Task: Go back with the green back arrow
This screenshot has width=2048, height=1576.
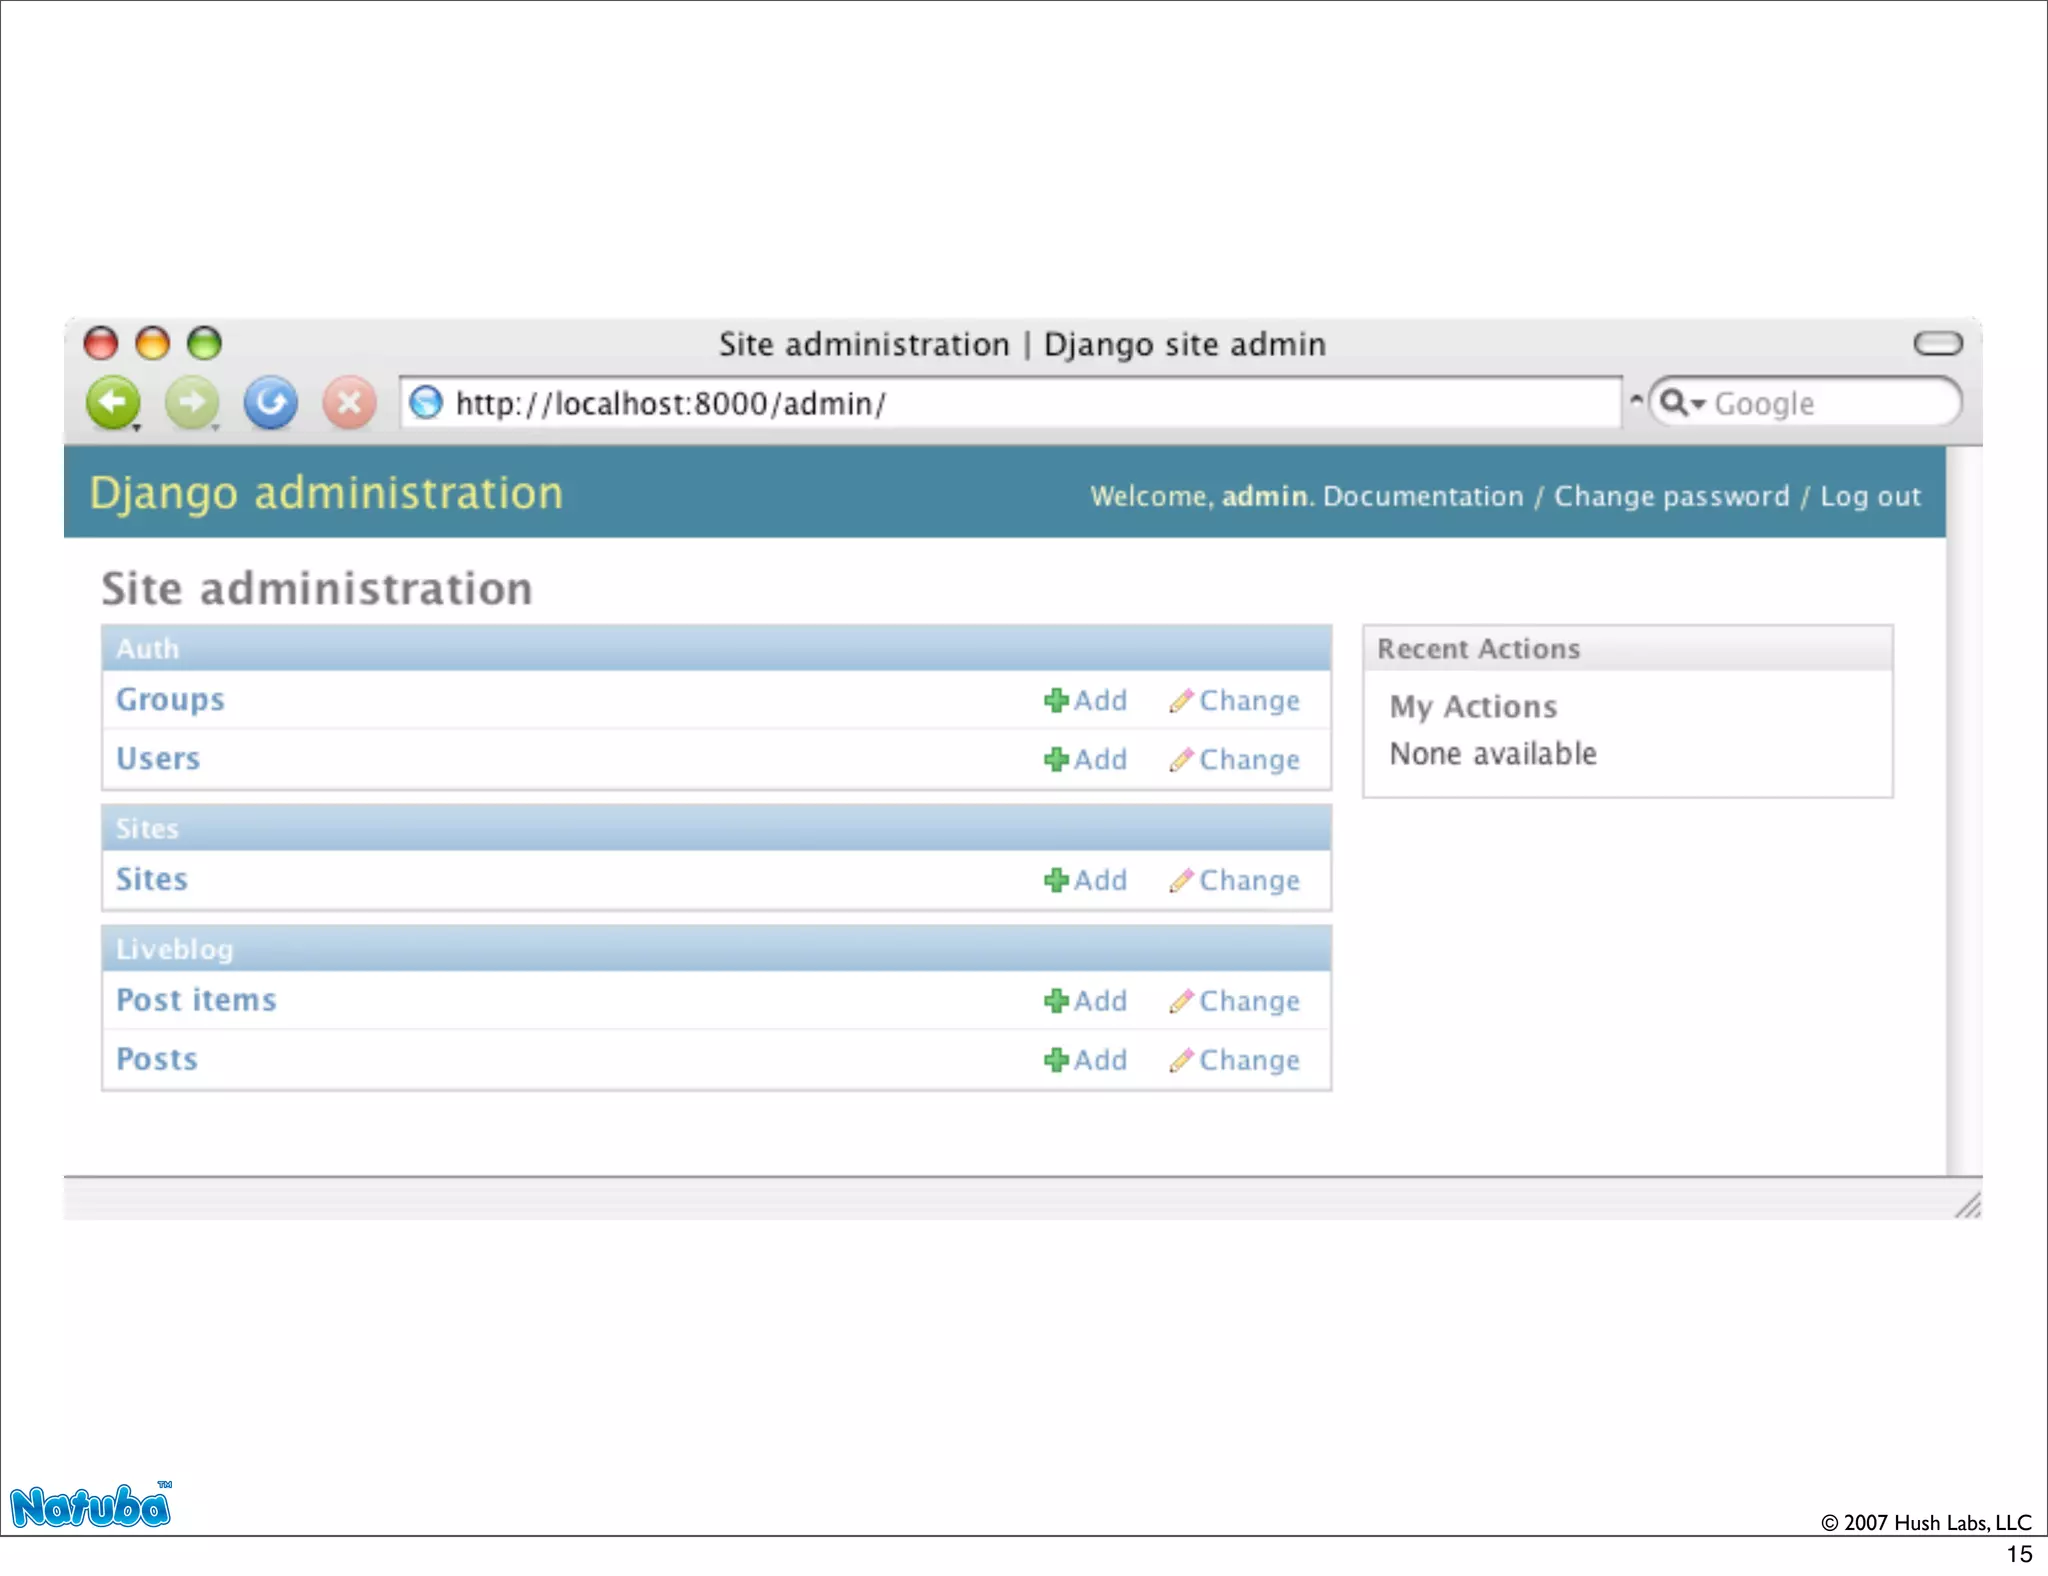Action: [x=113, y=403]
